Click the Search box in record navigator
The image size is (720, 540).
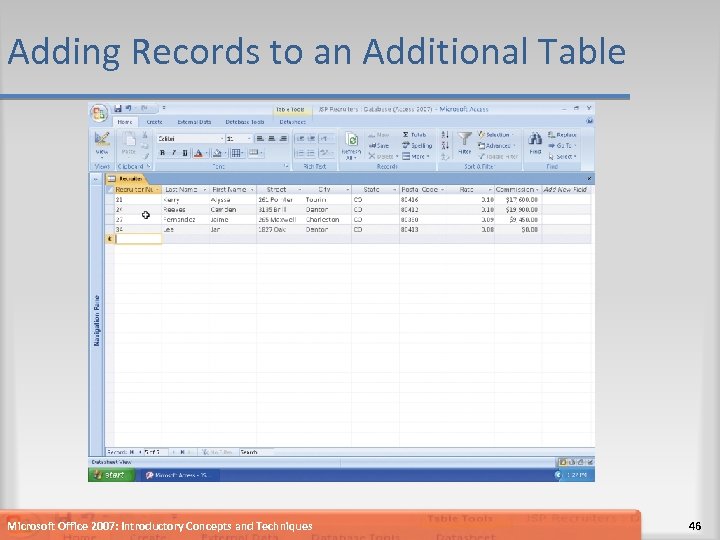256,452
